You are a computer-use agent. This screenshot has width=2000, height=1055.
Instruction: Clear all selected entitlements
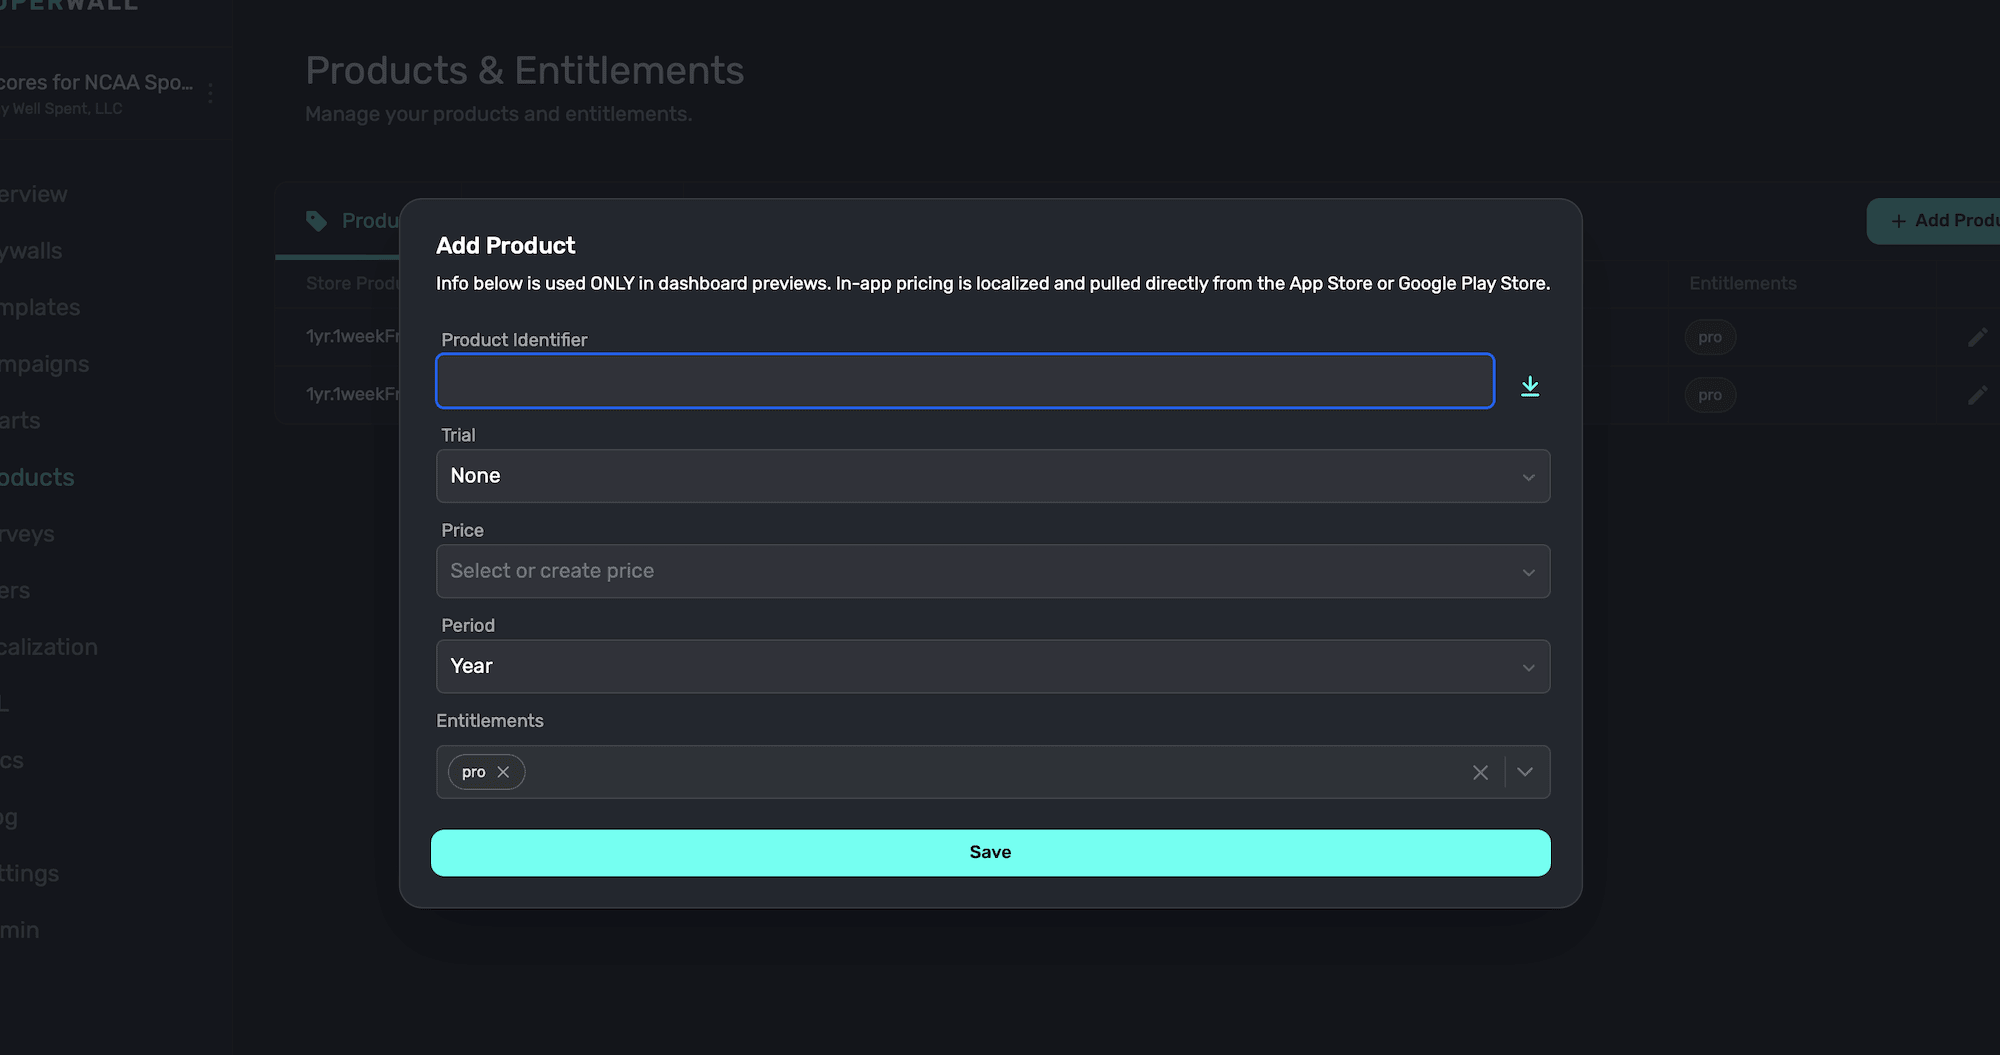pyautogui.click(x=1480, y=772)
